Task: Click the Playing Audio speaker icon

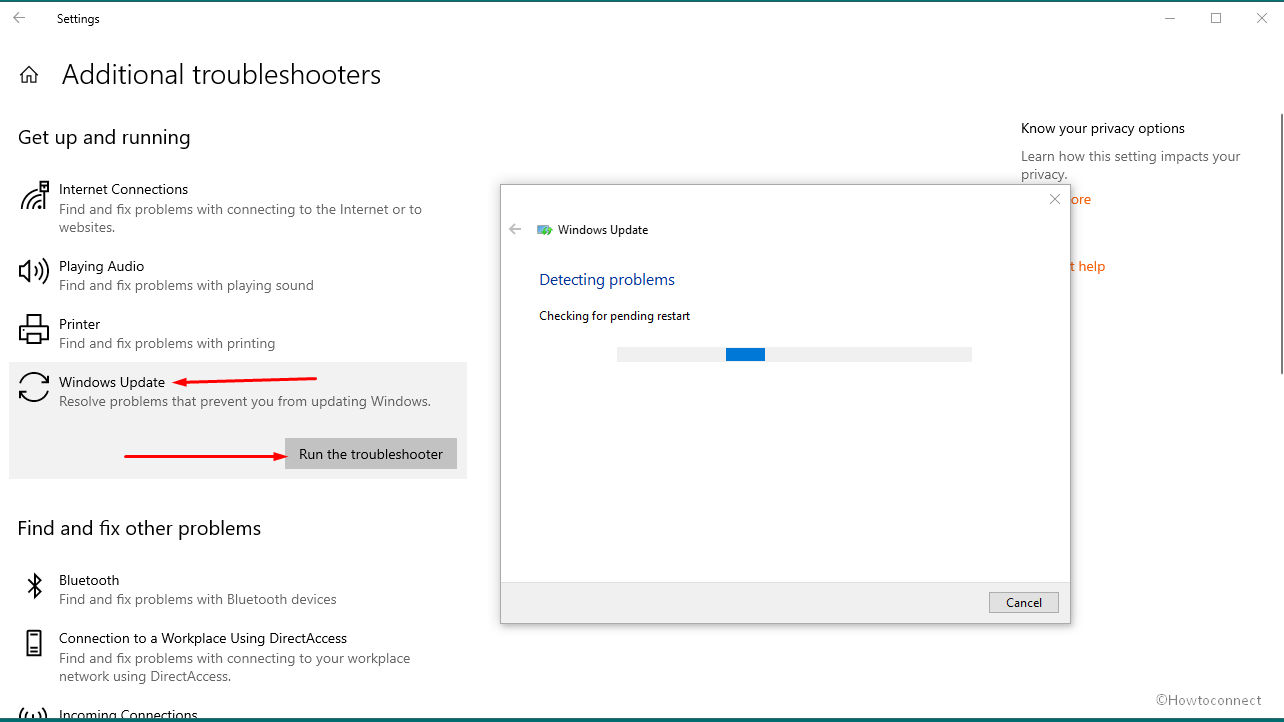Action: point(34,271)
